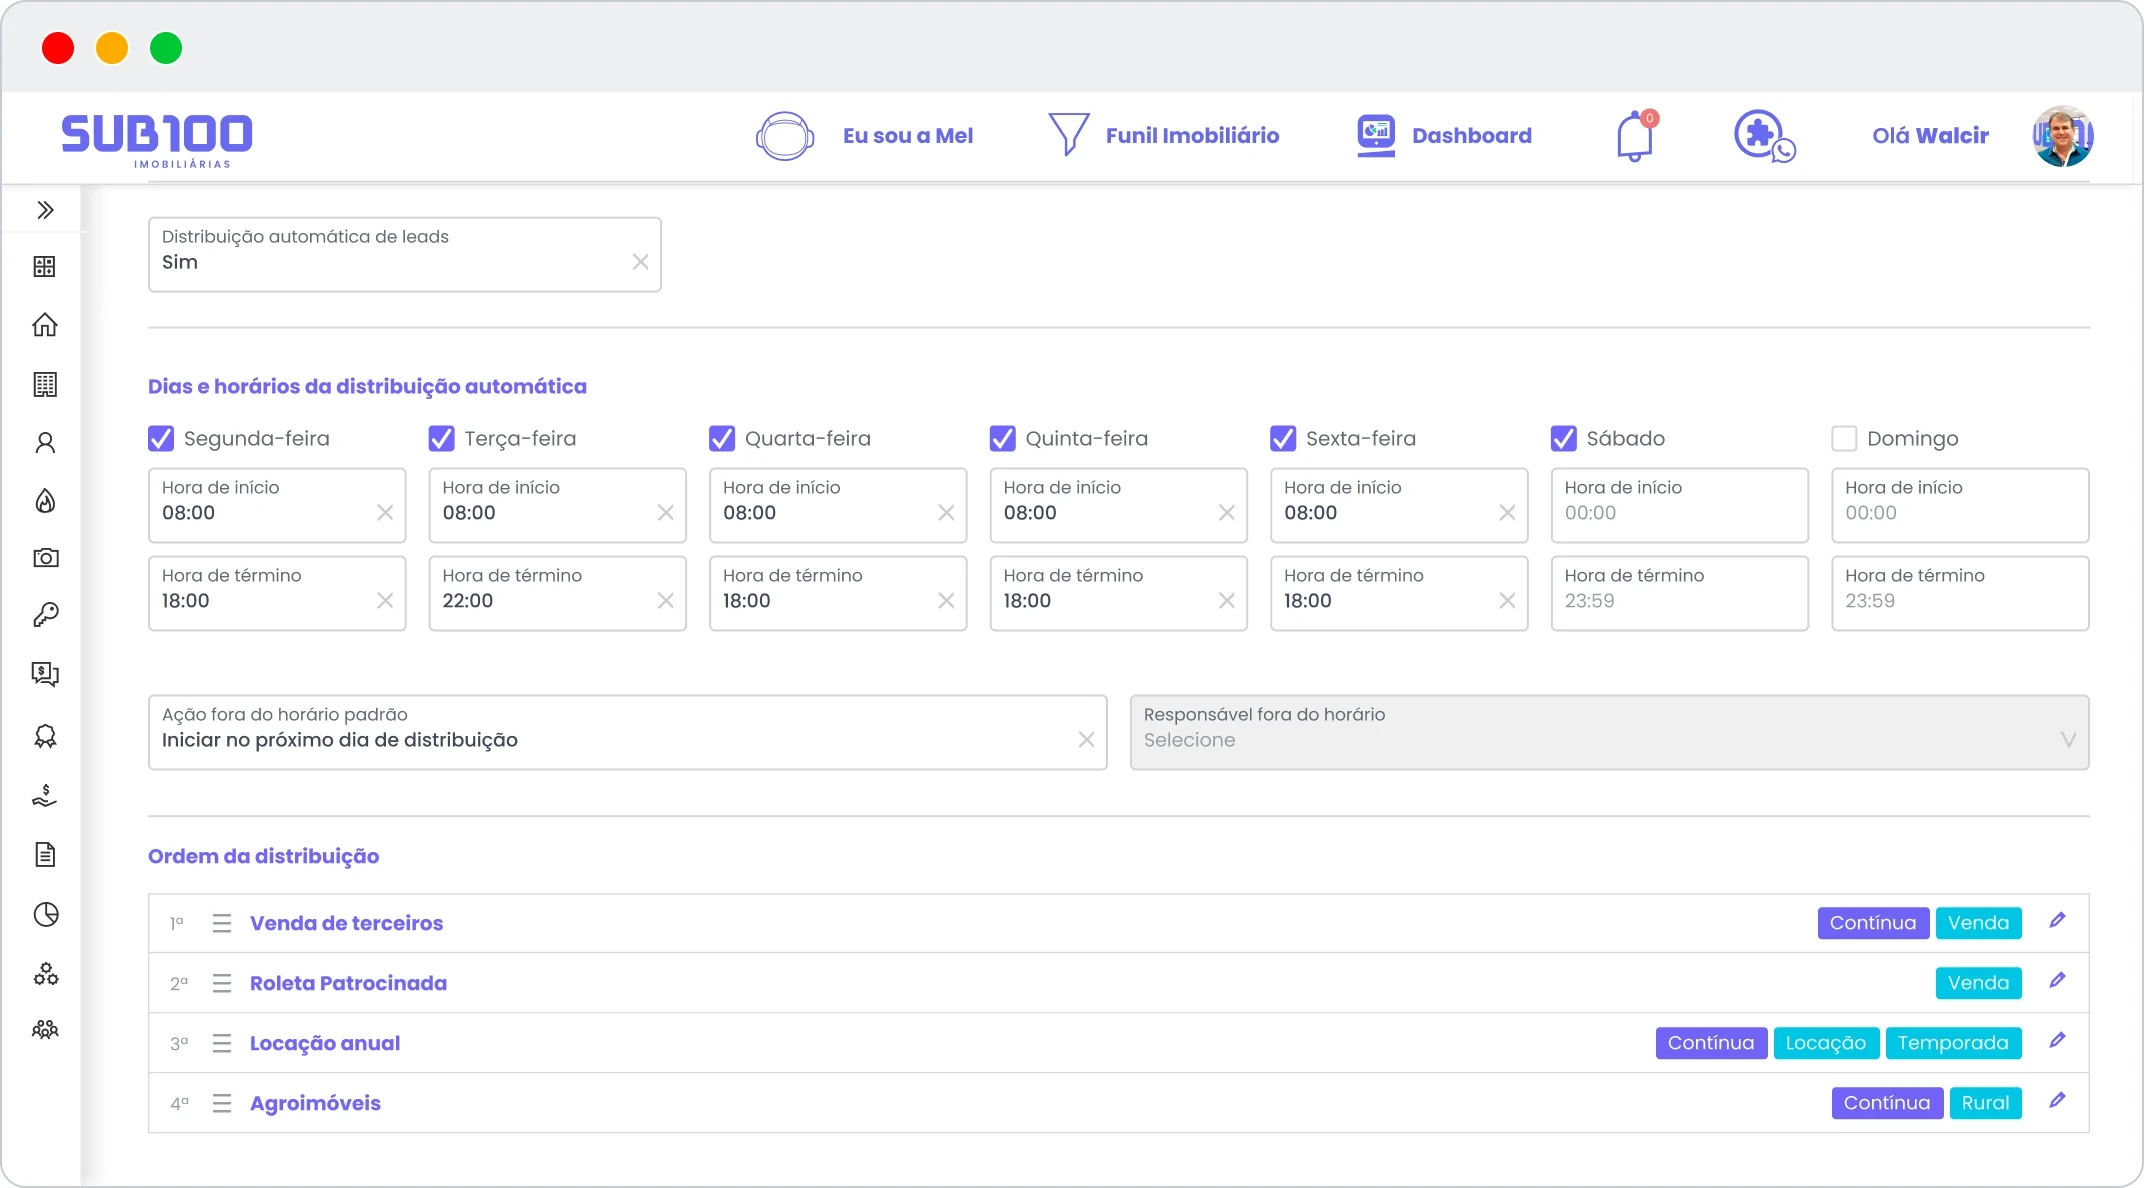Clear Quarta-feira Hora de término value
2144x1188 pixels.
point(946,601)
